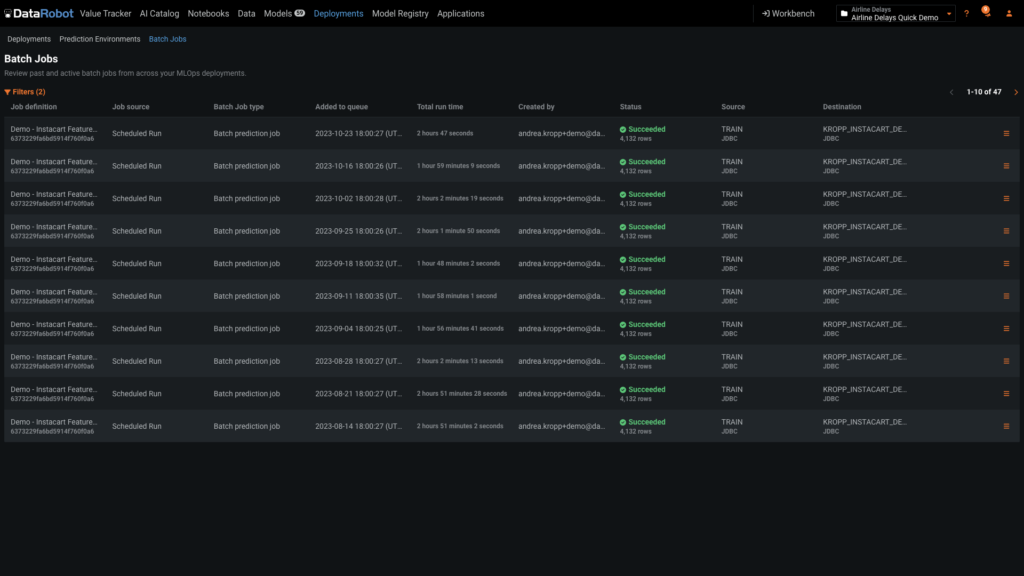Open the Model Registry menu item

400,14
